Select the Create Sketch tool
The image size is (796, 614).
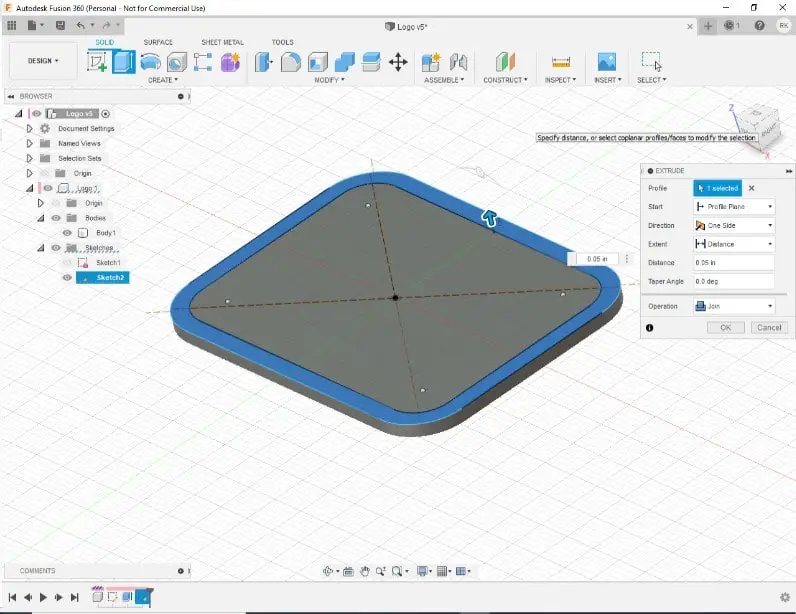tap(97, 62)
